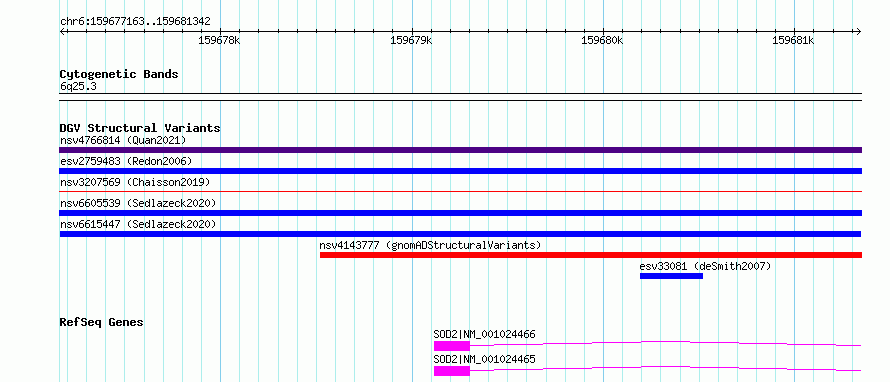Click the SOD2|NM_001024466 intron line
This screenshot has height=382, width=890.
coord(666,343)
